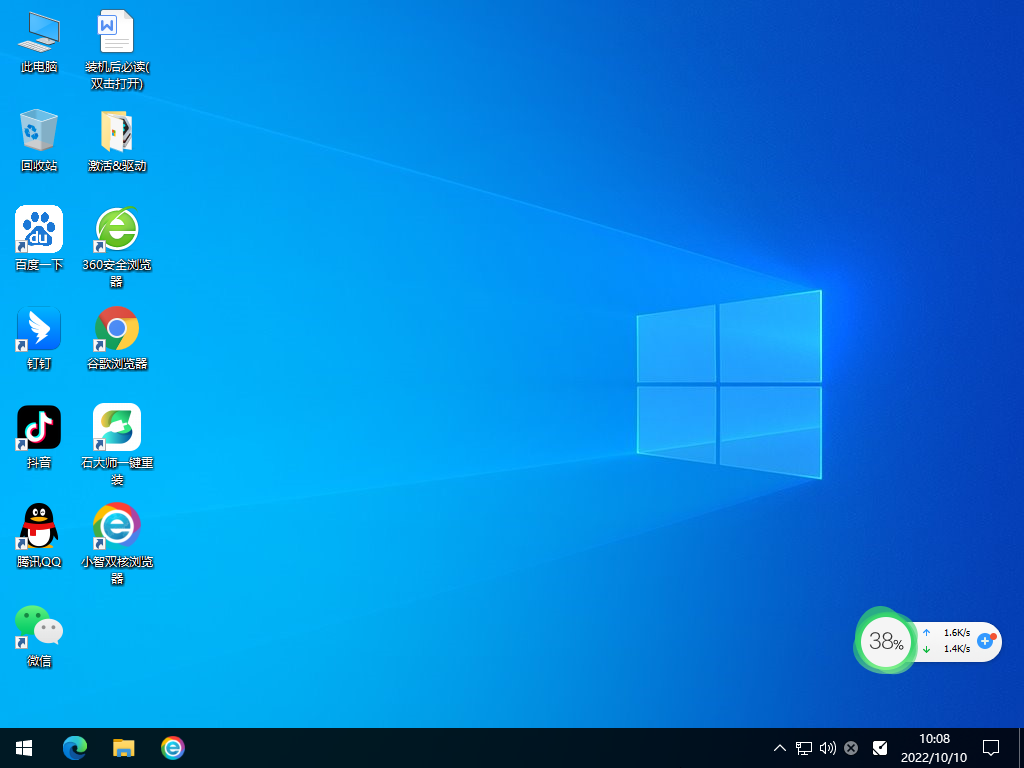Expand hidden icons in the system tray
This screenshot has height=768, width=1024.
778,747
